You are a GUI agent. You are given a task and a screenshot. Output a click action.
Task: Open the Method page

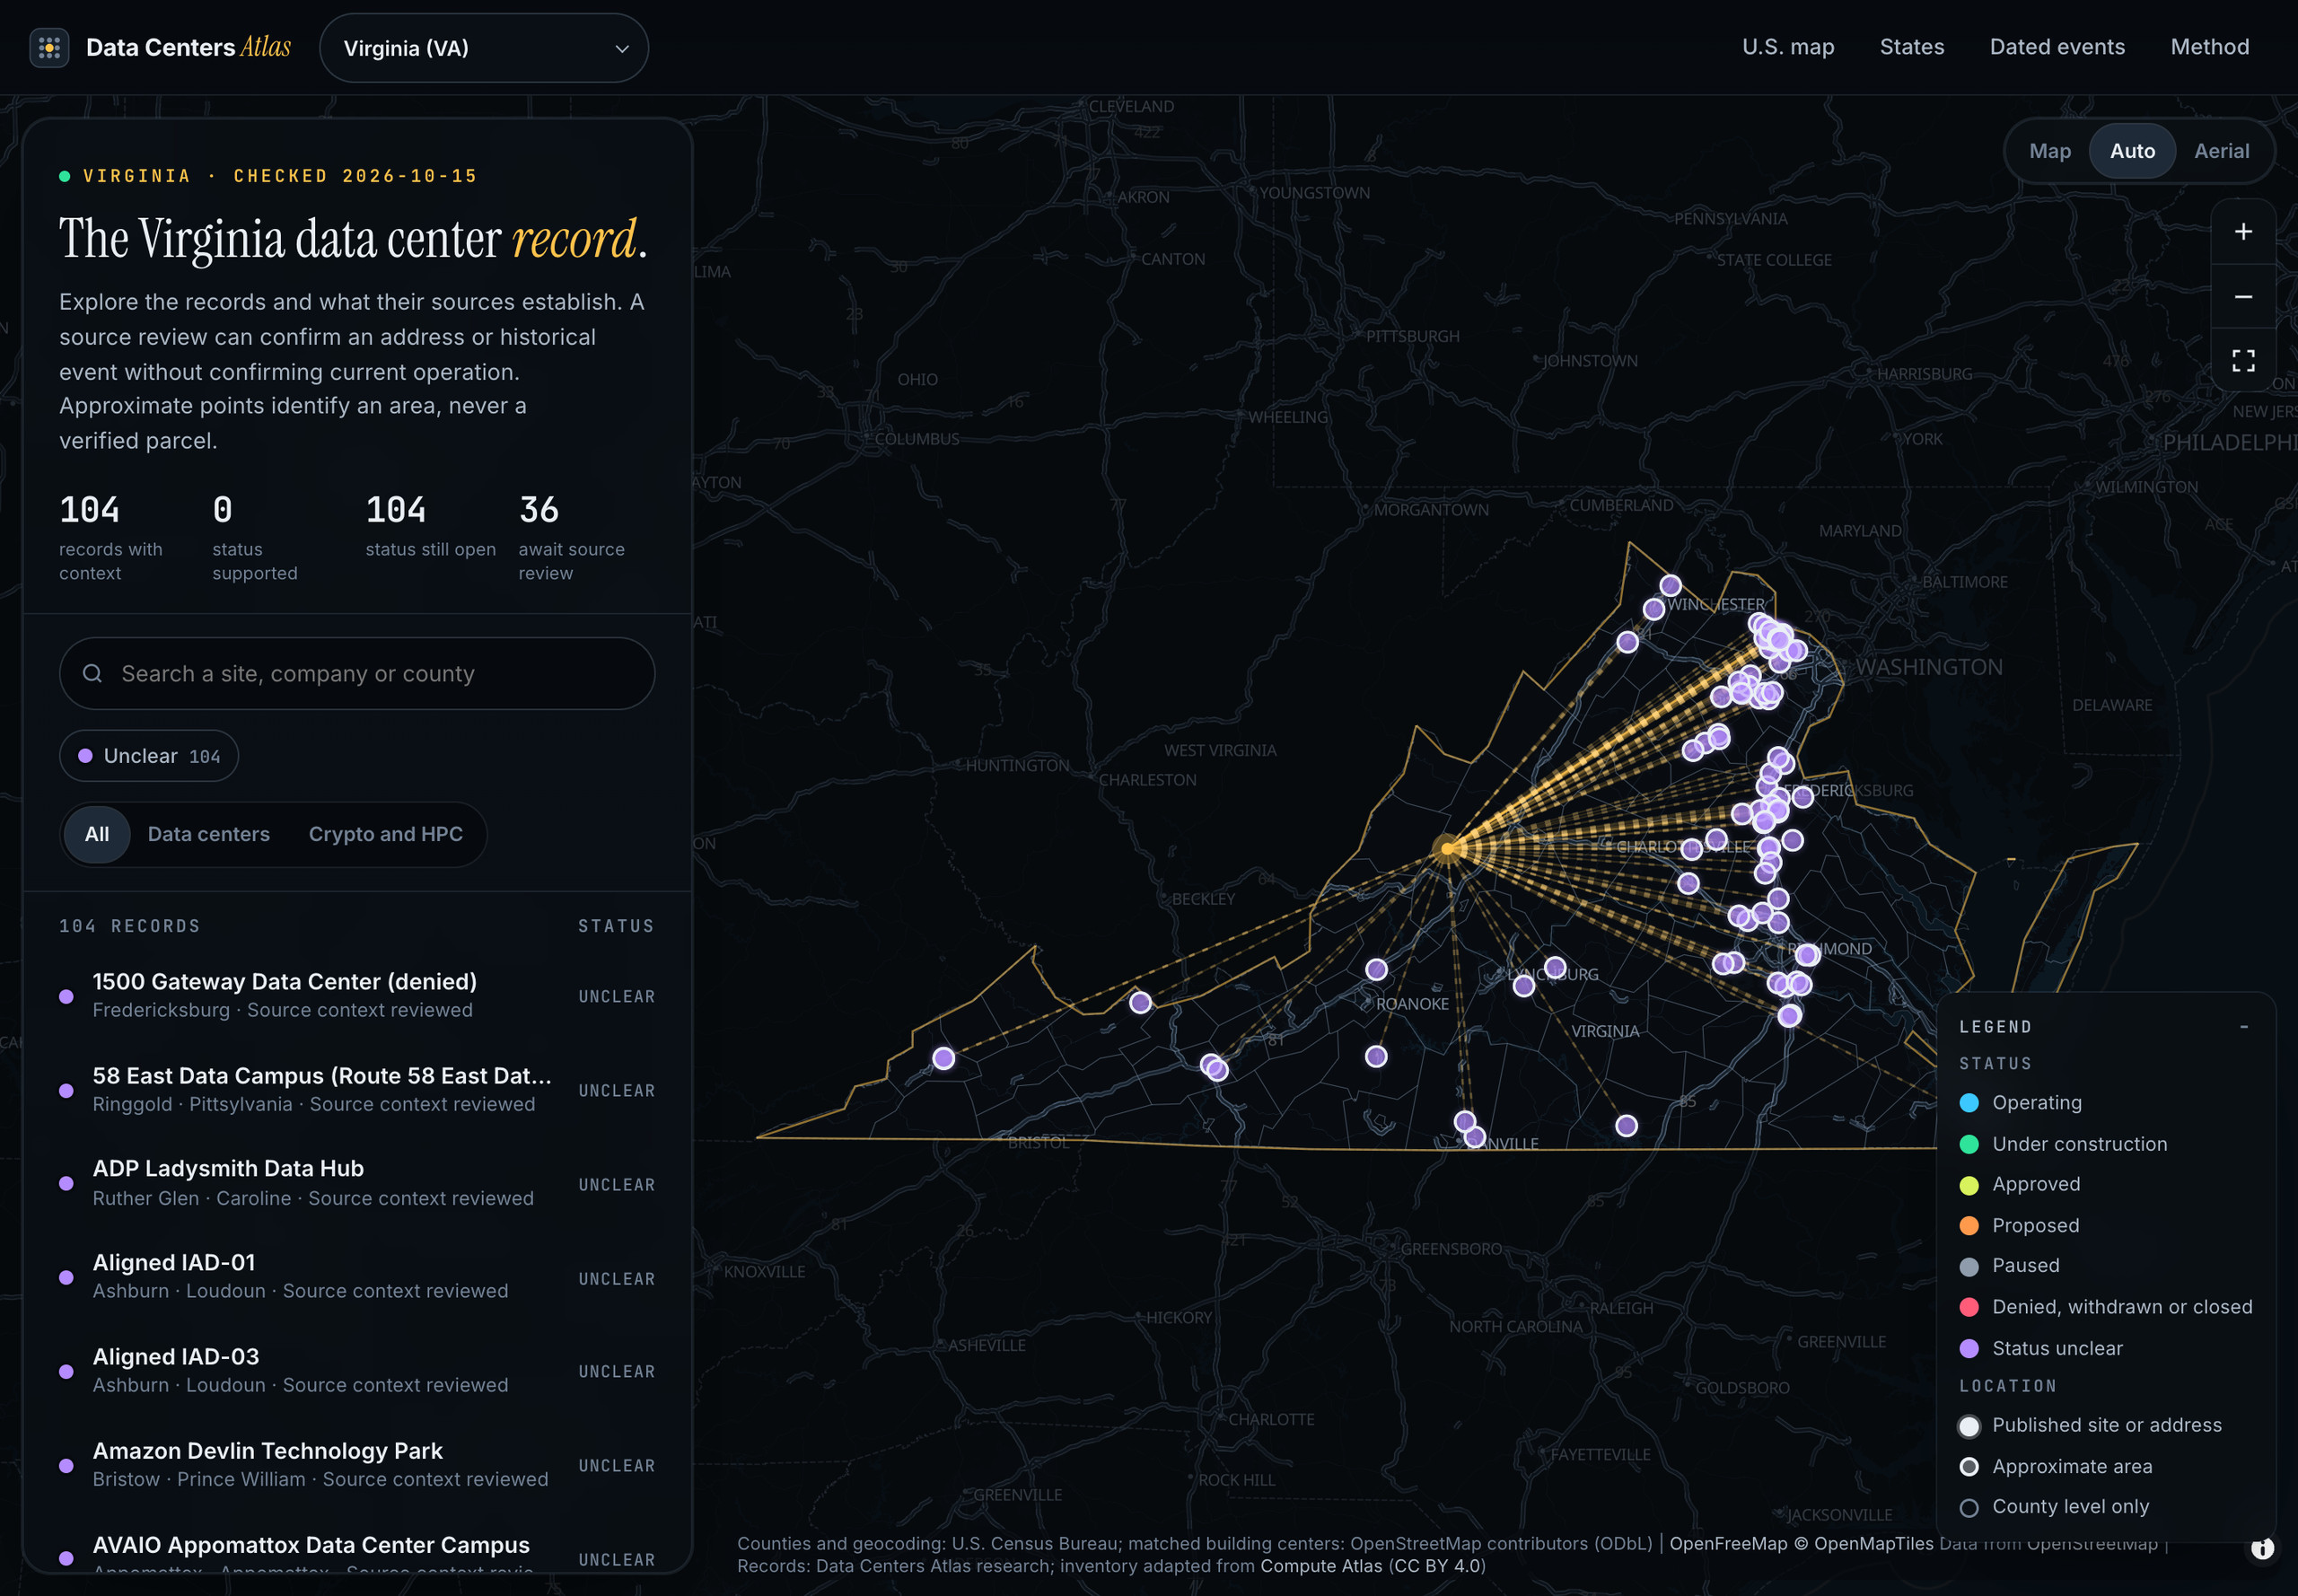2210,47
